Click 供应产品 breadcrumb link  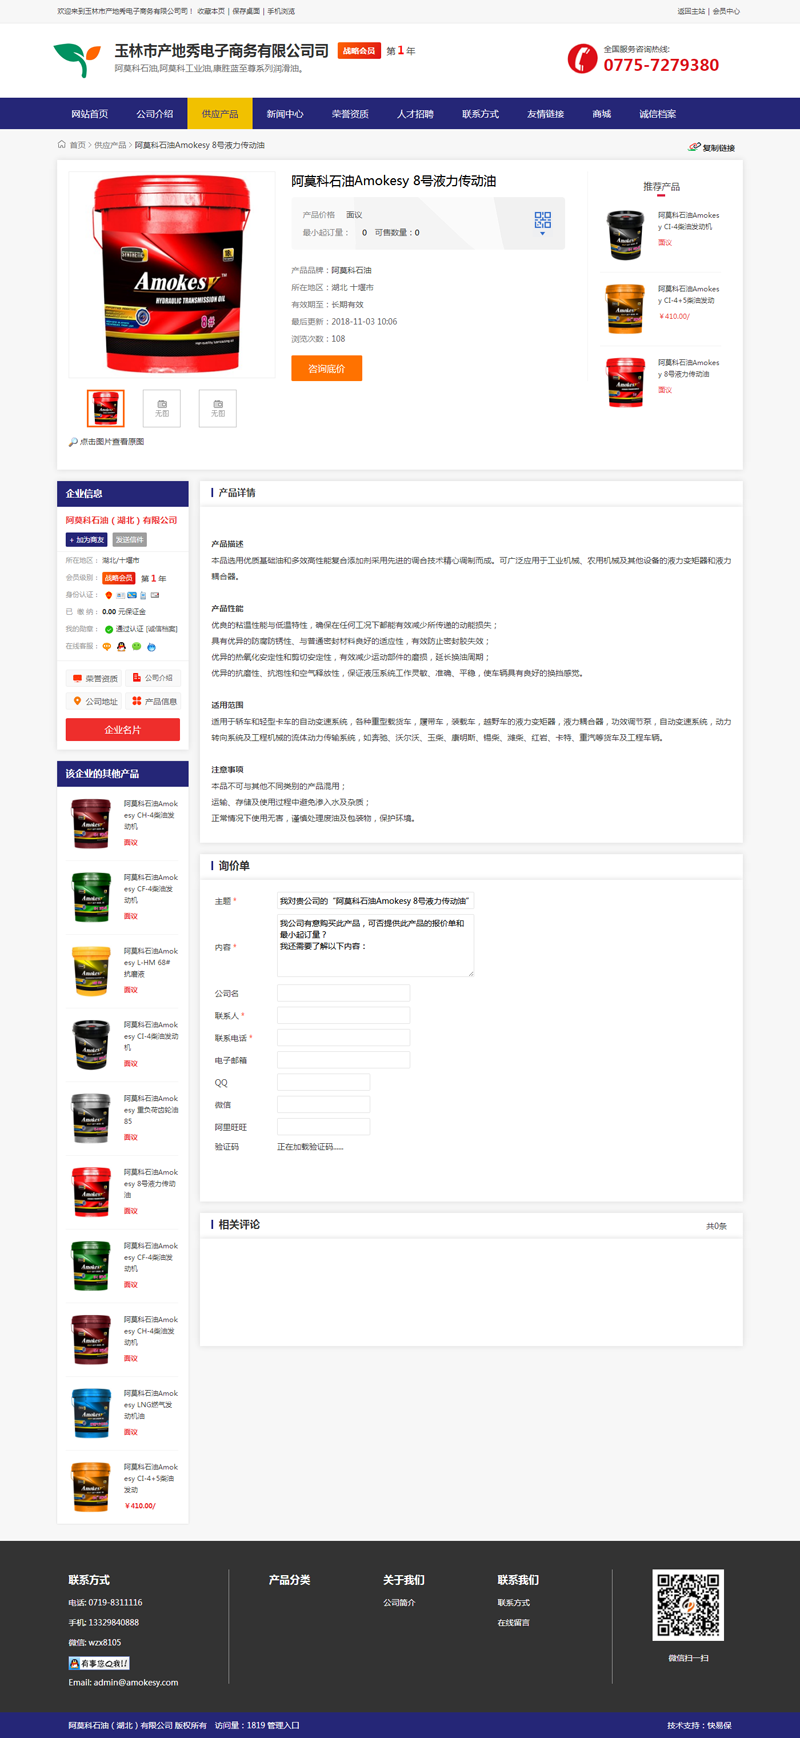coord(110,145)
